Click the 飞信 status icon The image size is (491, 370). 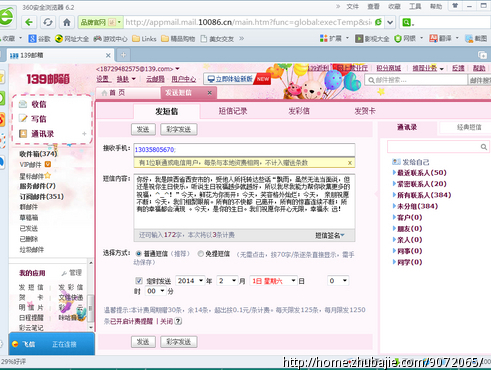[15, 344]
